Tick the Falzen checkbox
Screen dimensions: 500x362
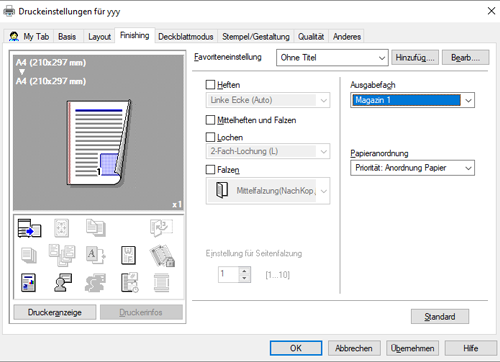click(210, 170)
